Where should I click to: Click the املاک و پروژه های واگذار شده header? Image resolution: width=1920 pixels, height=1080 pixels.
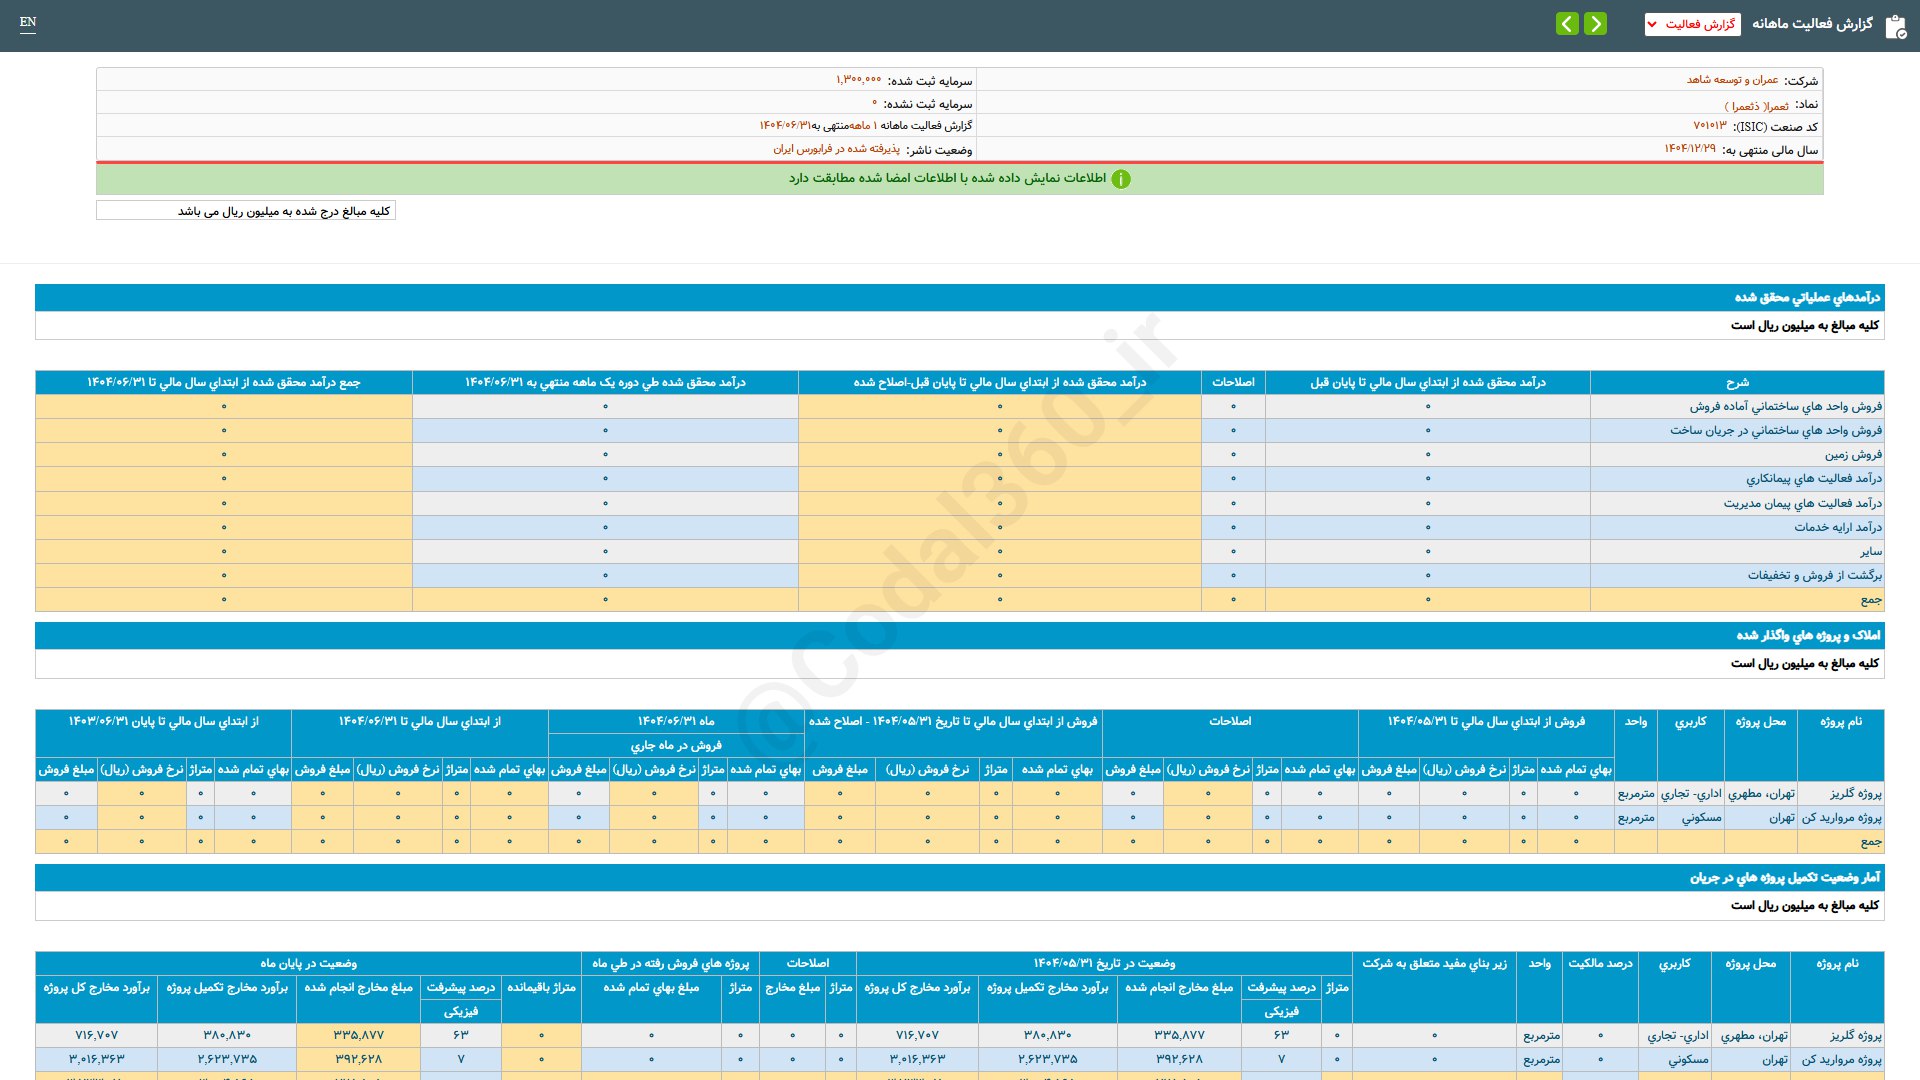1807,635
